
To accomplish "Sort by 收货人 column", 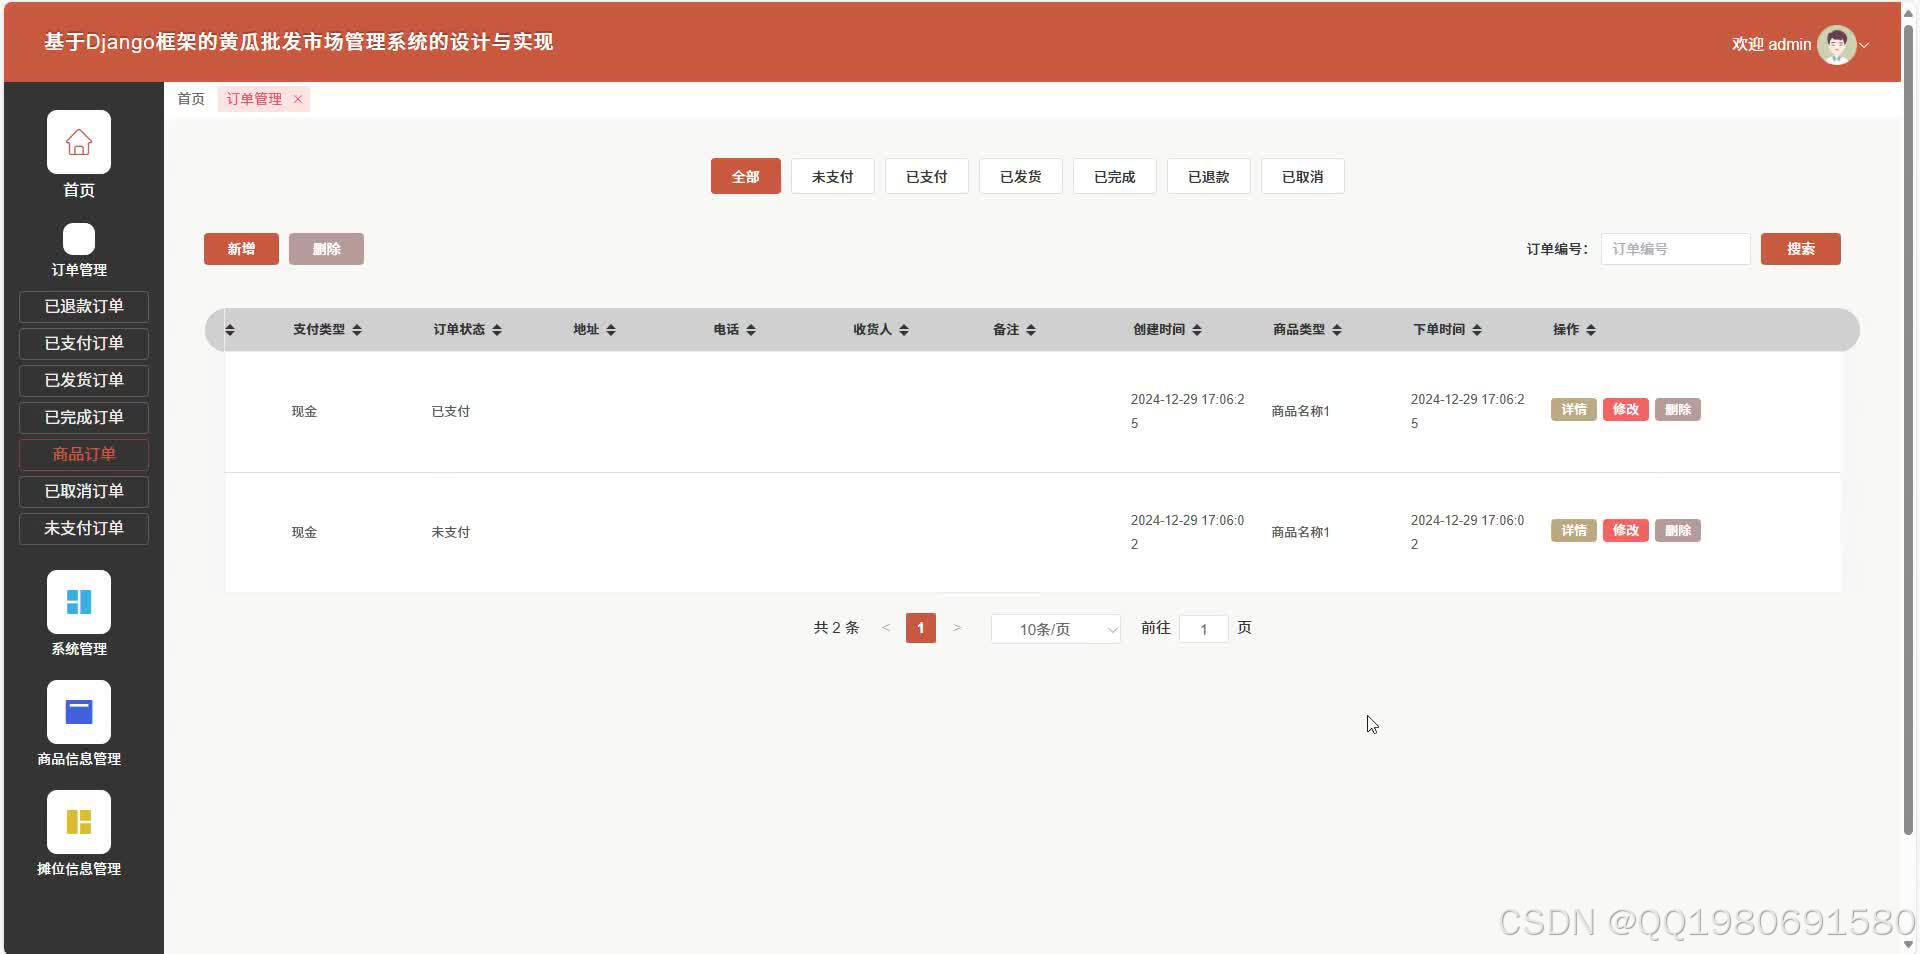I will [904, 330].
